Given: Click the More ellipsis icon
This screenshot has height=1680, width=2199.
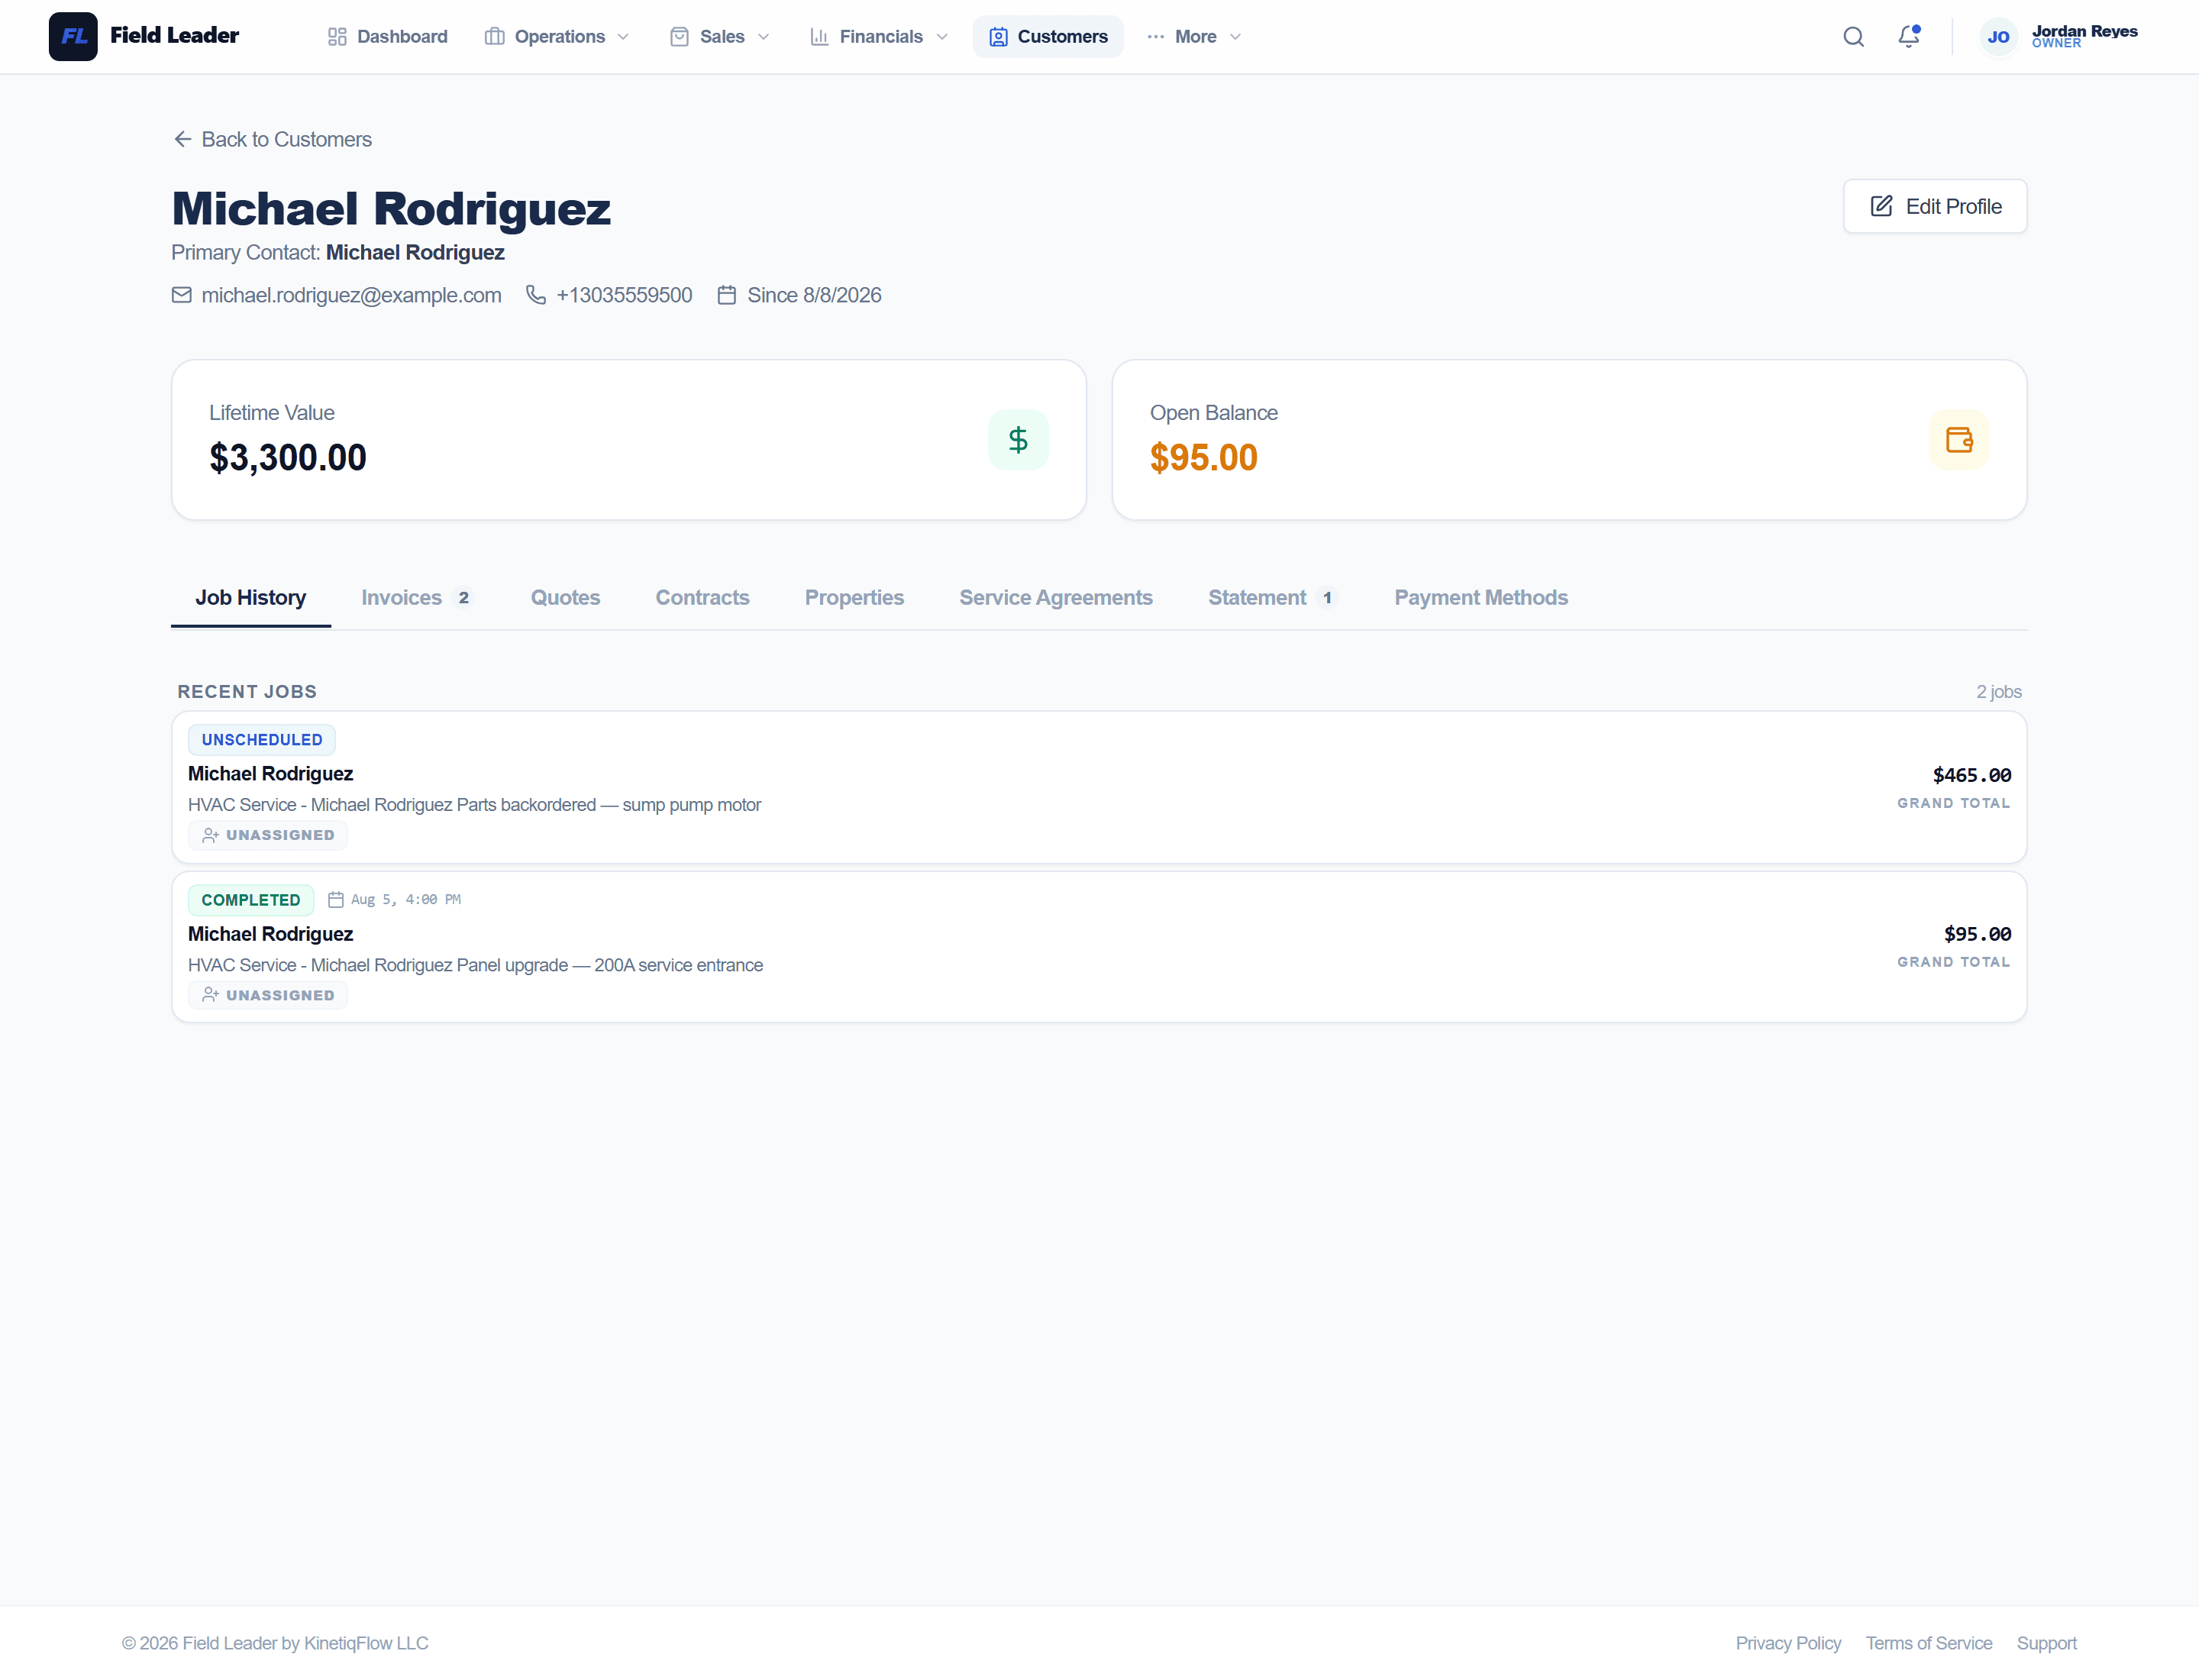Looking at the screenshot, I should point(1156,37).
